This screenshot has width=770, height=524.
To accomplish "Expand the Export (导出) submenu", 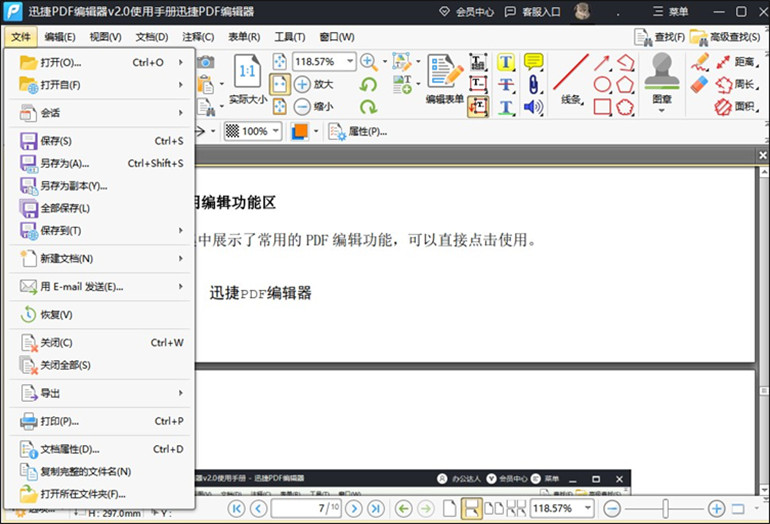I will click(x=181, y=393).
